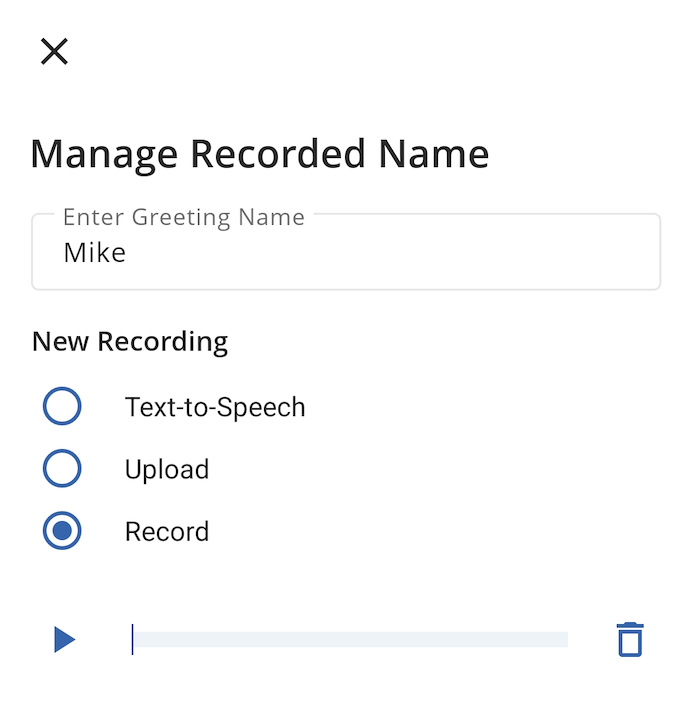Screen dimensions: 690x710
Task: Click empty space after Mike in field
Action: point(389,253)
